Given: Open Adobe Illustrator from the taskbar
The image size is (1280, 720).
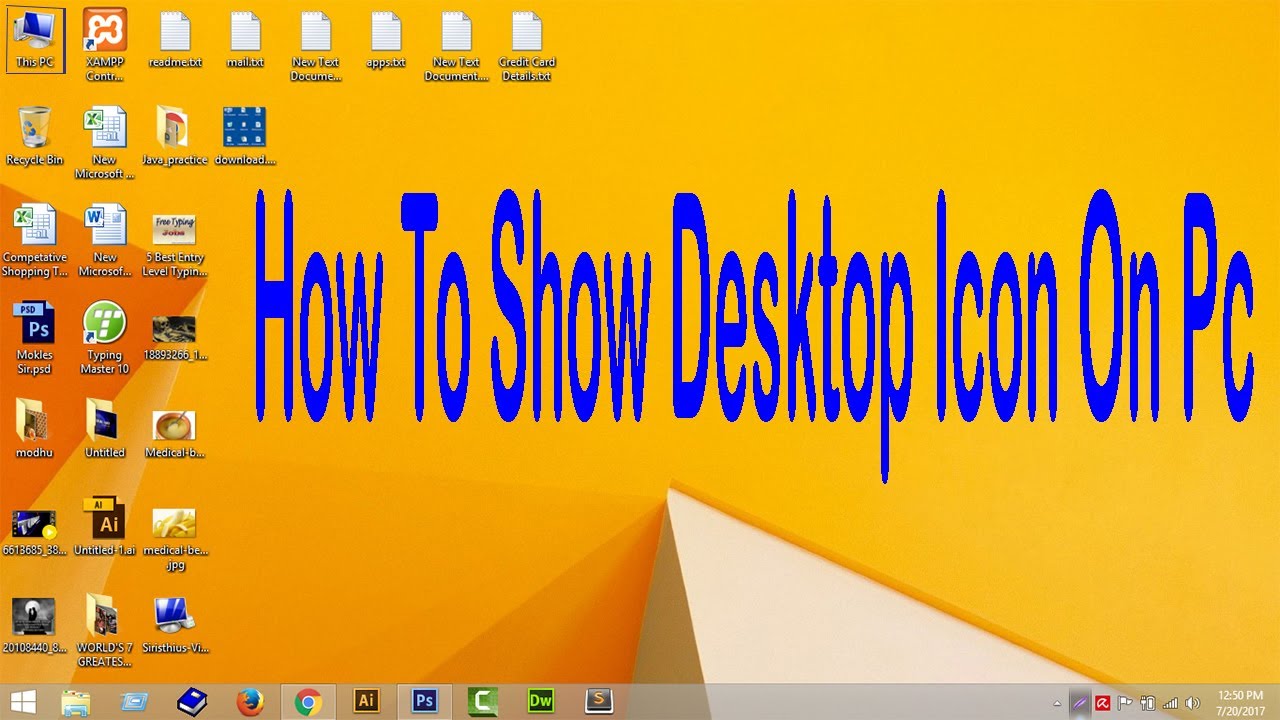Looking at the screenshot, I should (x=366, y=701).
